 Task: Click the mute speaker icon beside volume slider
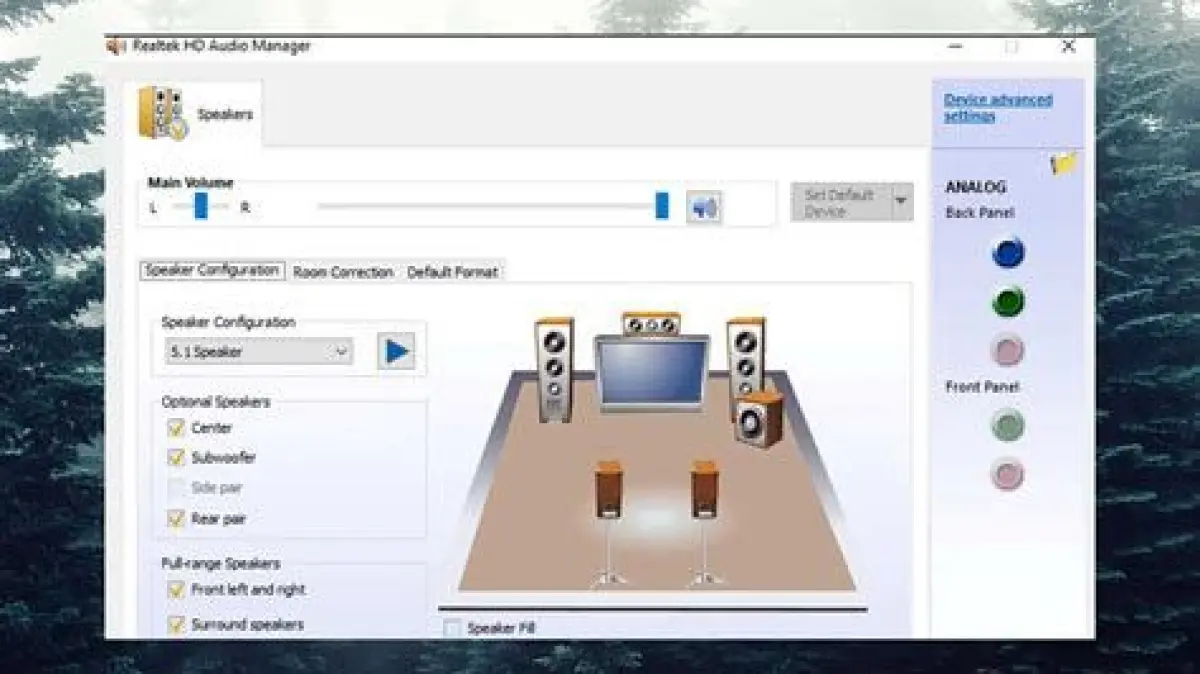(704, 208)
